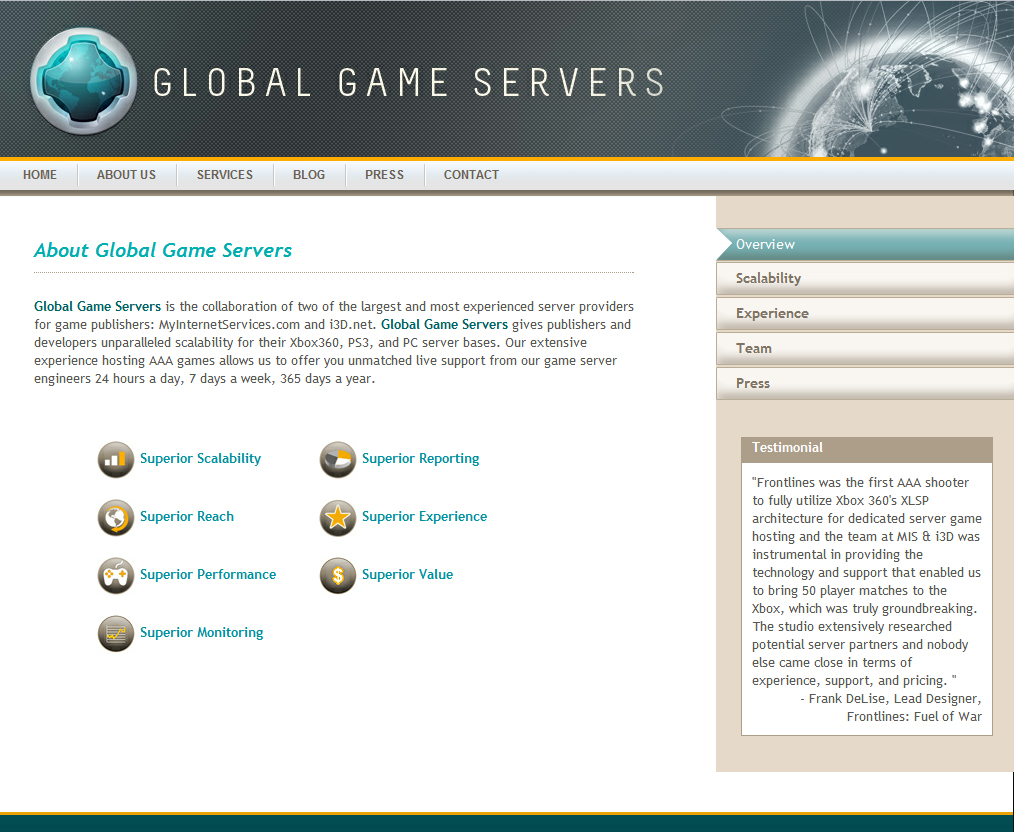Open the BLOG navigation item

tap(308, 175)
